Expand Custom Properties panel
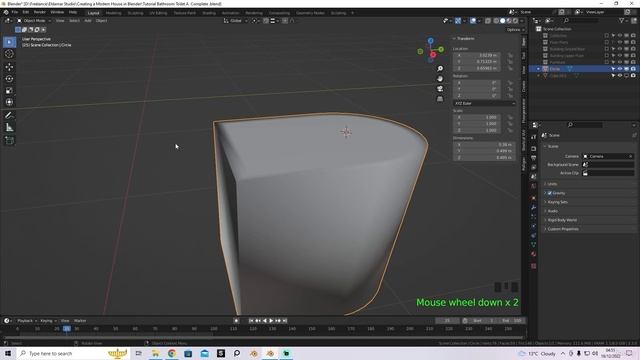Image resolution: width=640 pixels, height=360 pixels. point(562,229)
